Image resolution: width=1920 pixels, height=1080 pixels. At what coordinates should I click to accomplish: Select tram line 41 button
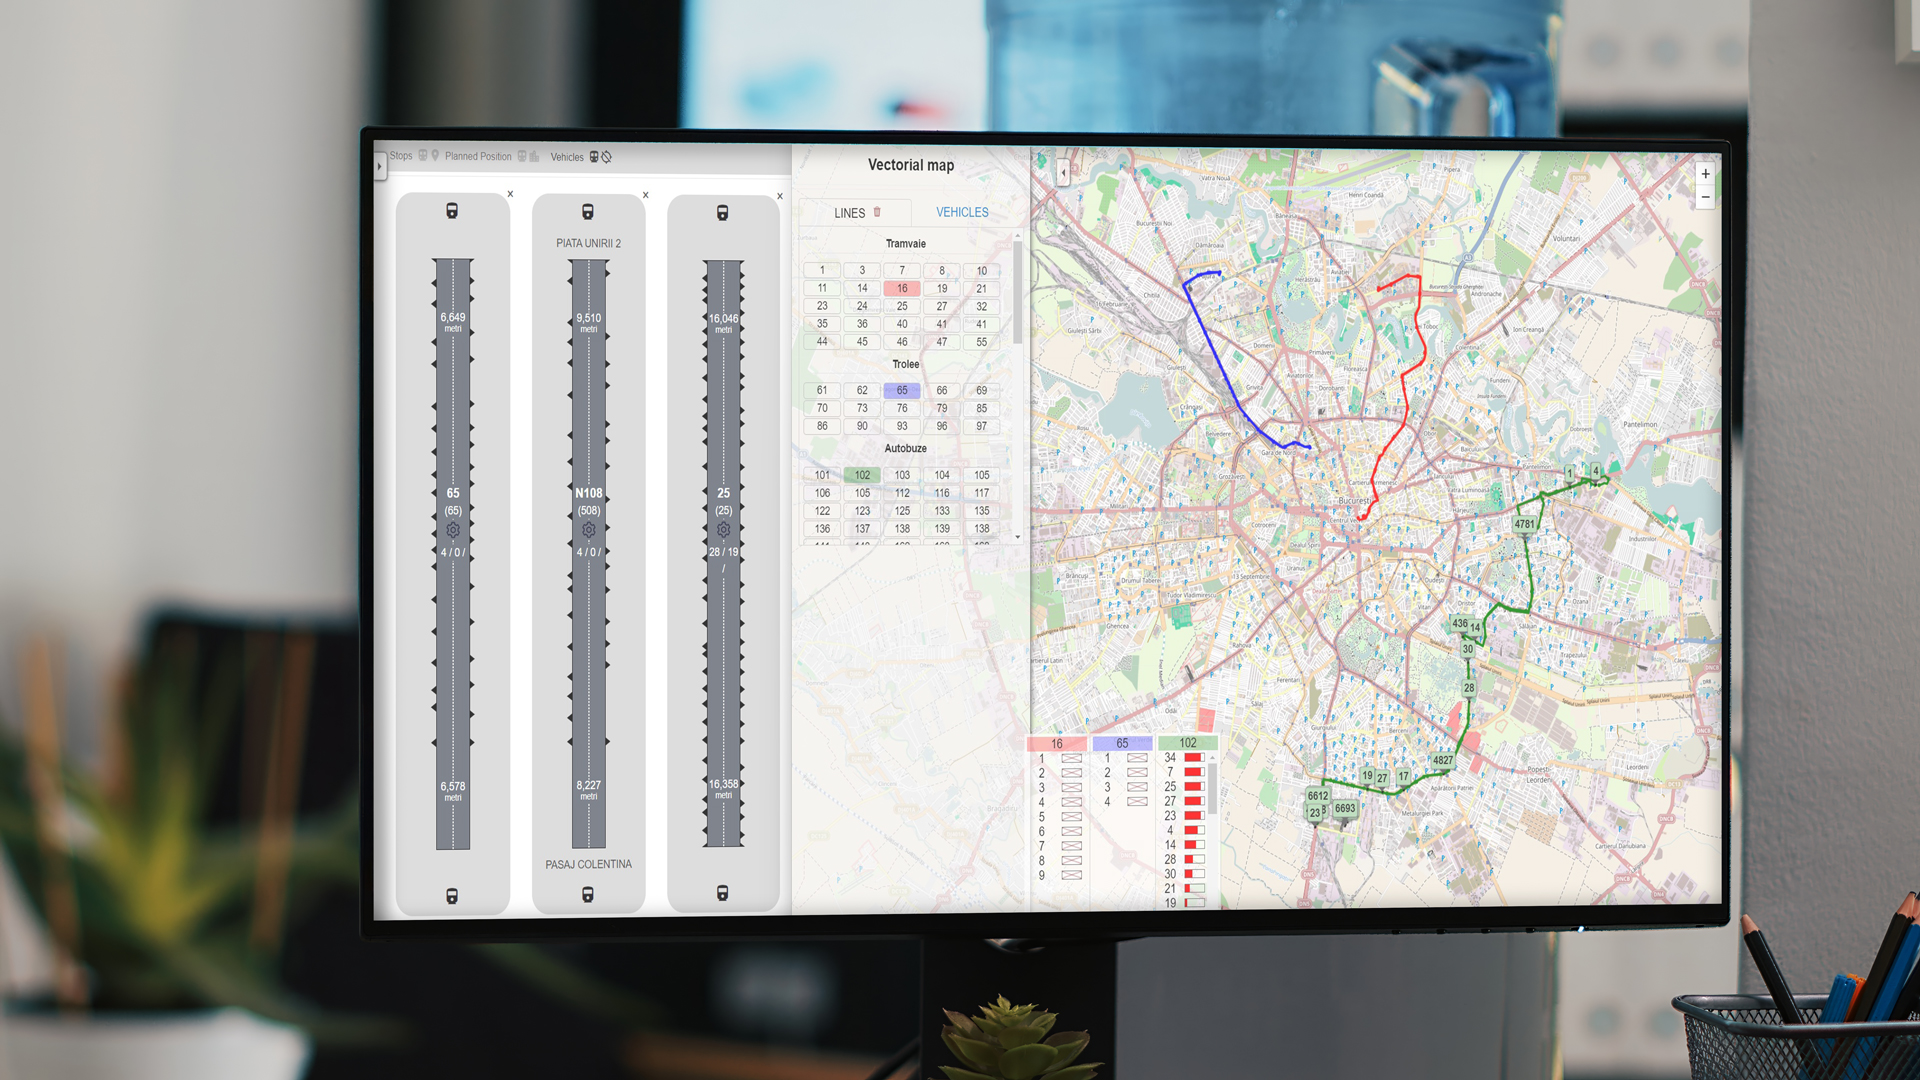tap(941, 324)
